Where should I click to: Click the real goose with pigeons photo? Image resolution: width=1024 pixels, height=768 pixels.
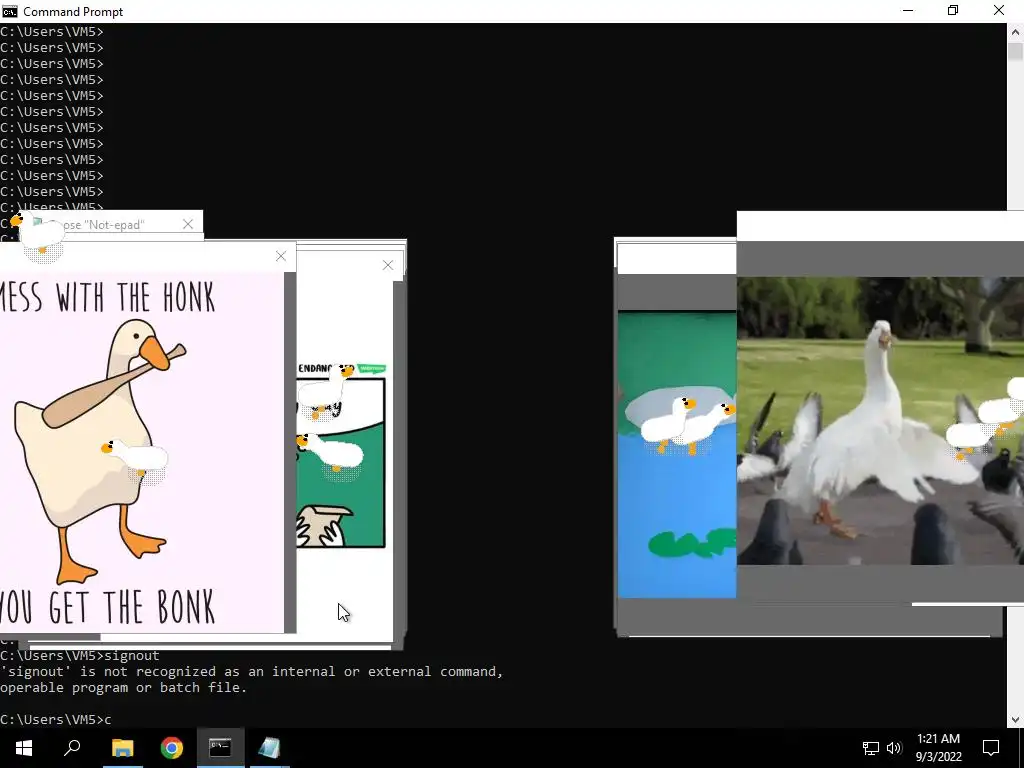point(880,421)
